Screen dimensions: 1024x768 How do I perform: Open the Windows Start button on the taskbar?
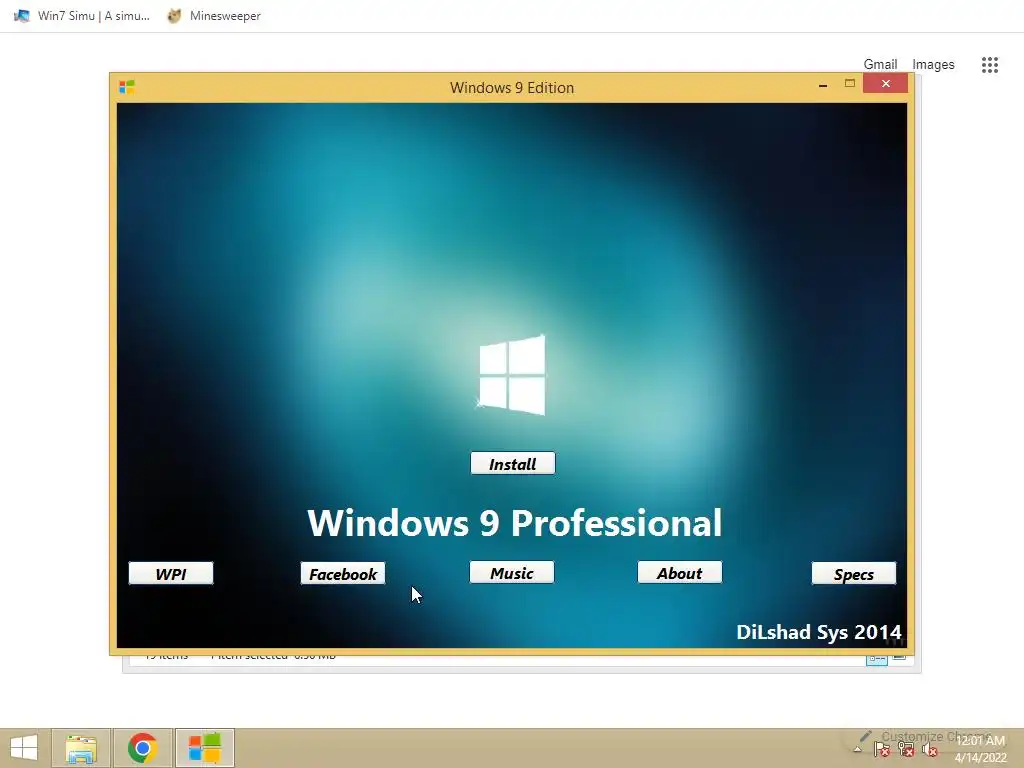point(24,748)
